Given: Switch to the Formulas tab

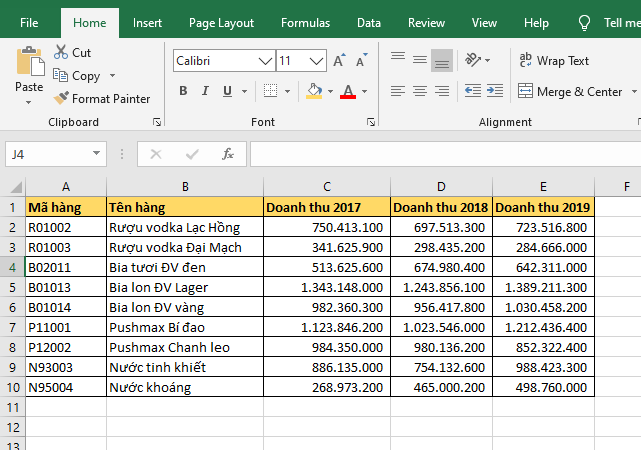Looking at the screenshot, I should tap(305, 23).
